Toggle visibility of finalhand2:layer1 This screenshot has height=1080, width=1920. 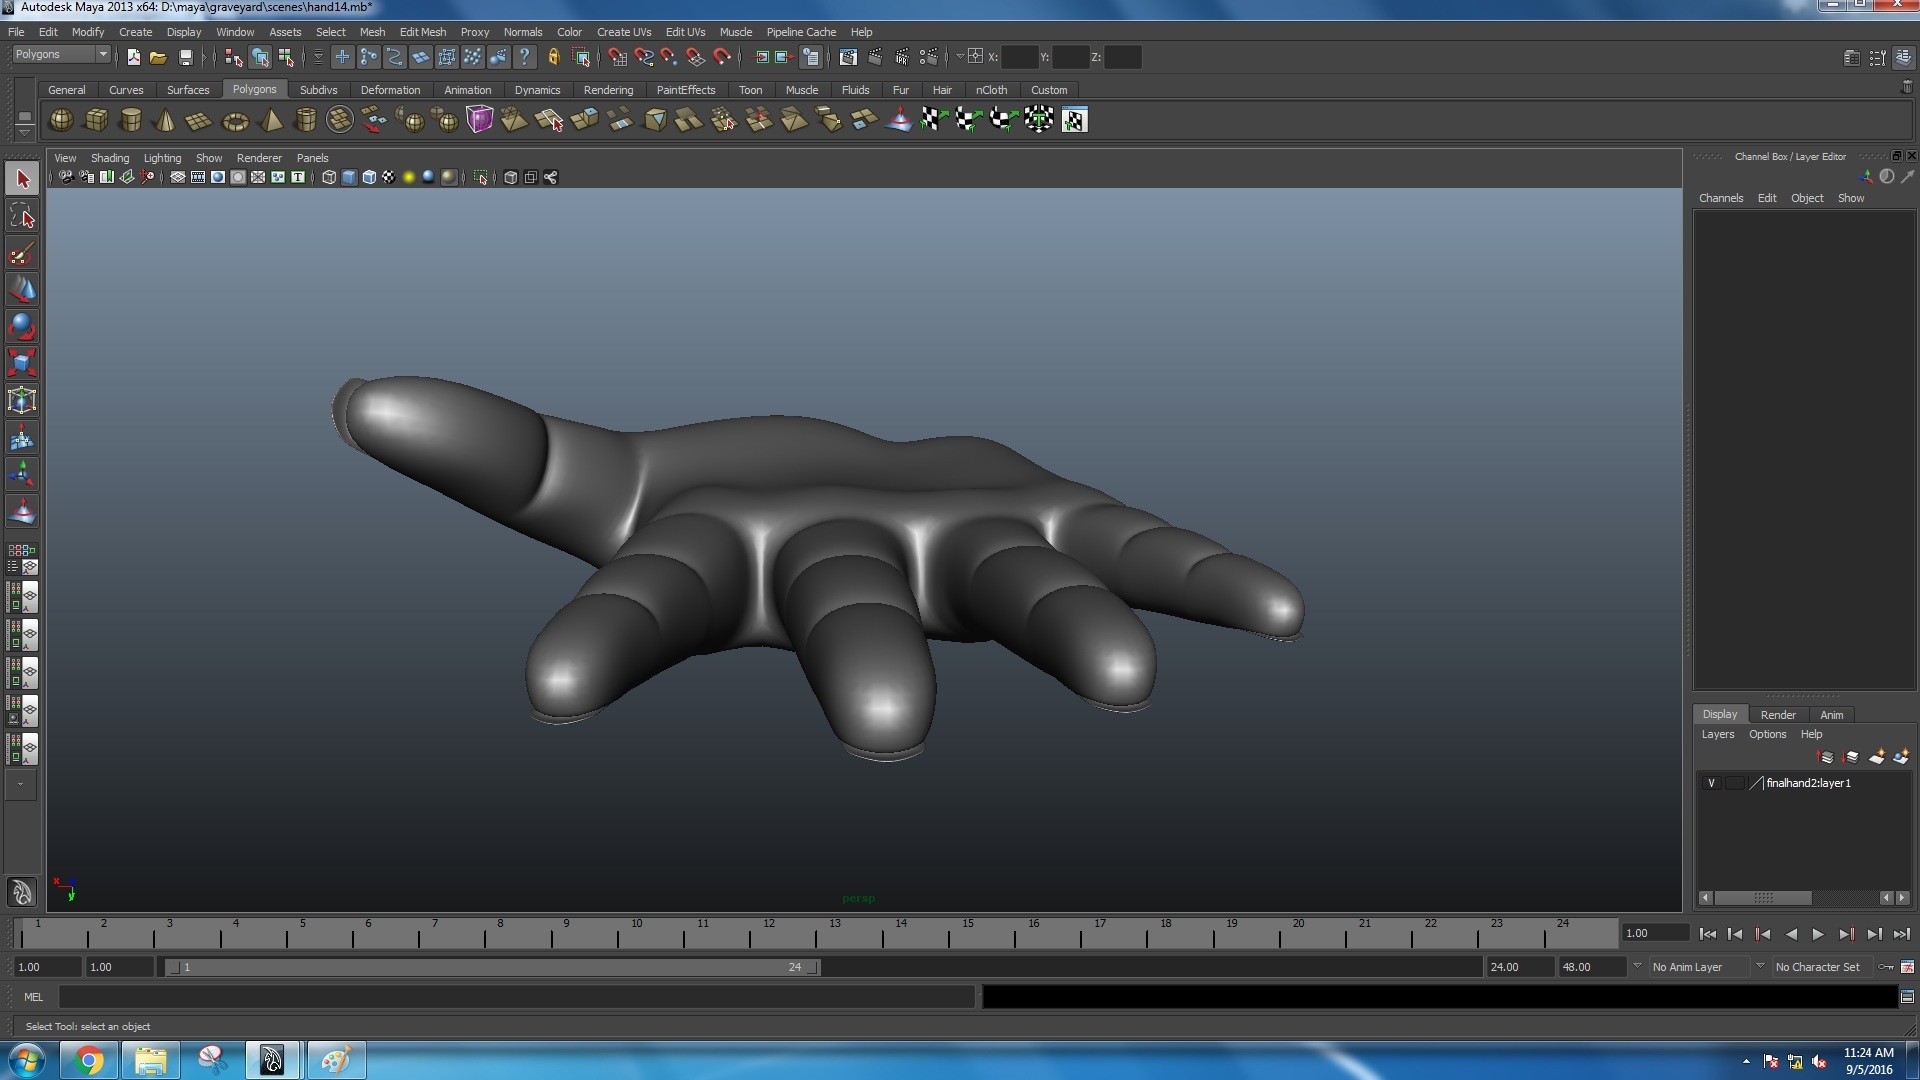click(x=1711, y=783)
